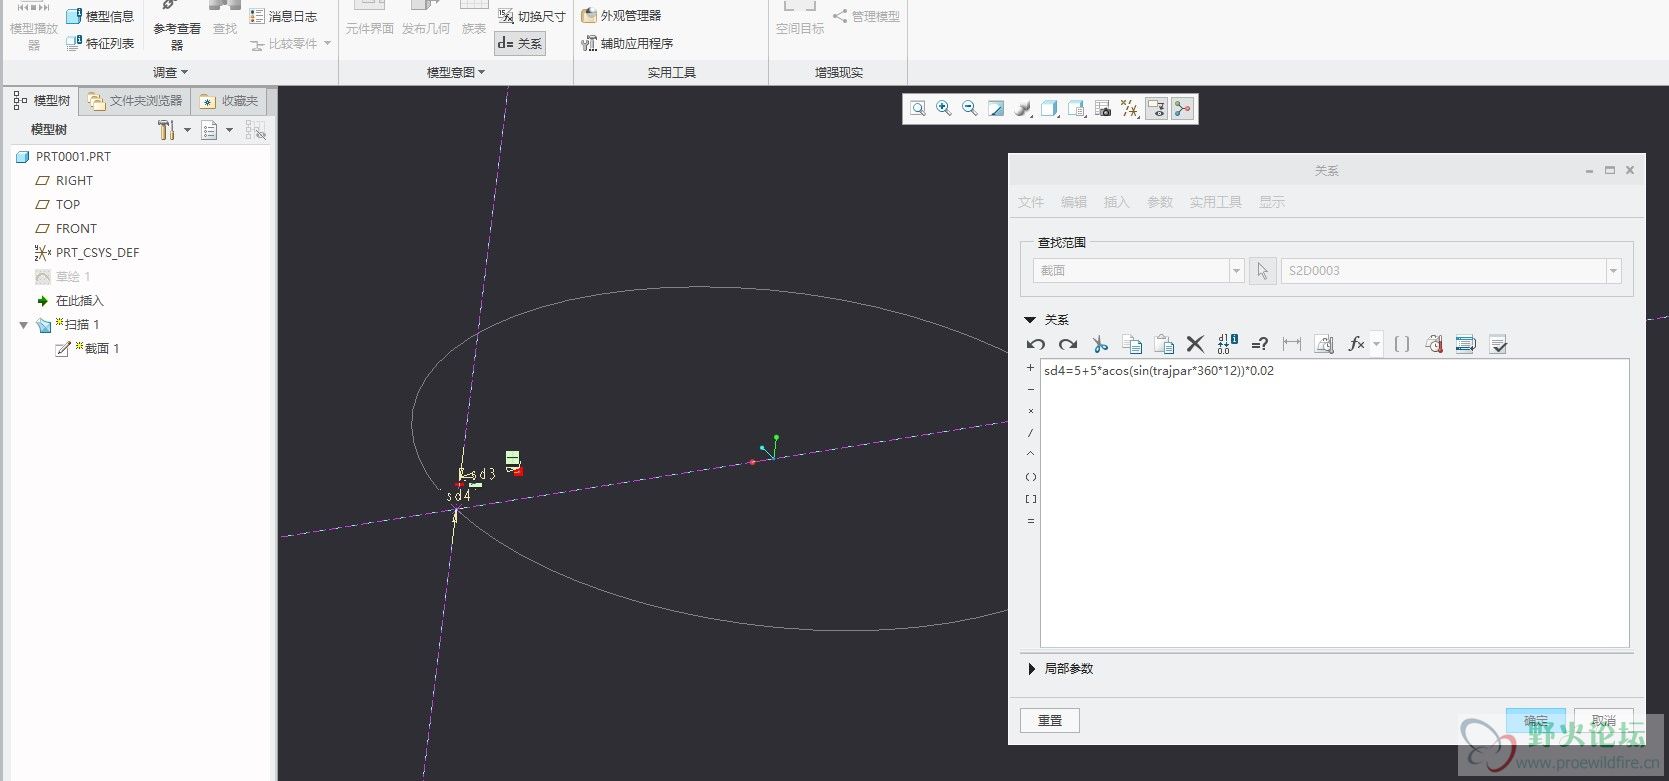The width and height of the screenshot is (1669, 781).
Task: Click the Zoom In magnifier icon
Action: [943, 109]
